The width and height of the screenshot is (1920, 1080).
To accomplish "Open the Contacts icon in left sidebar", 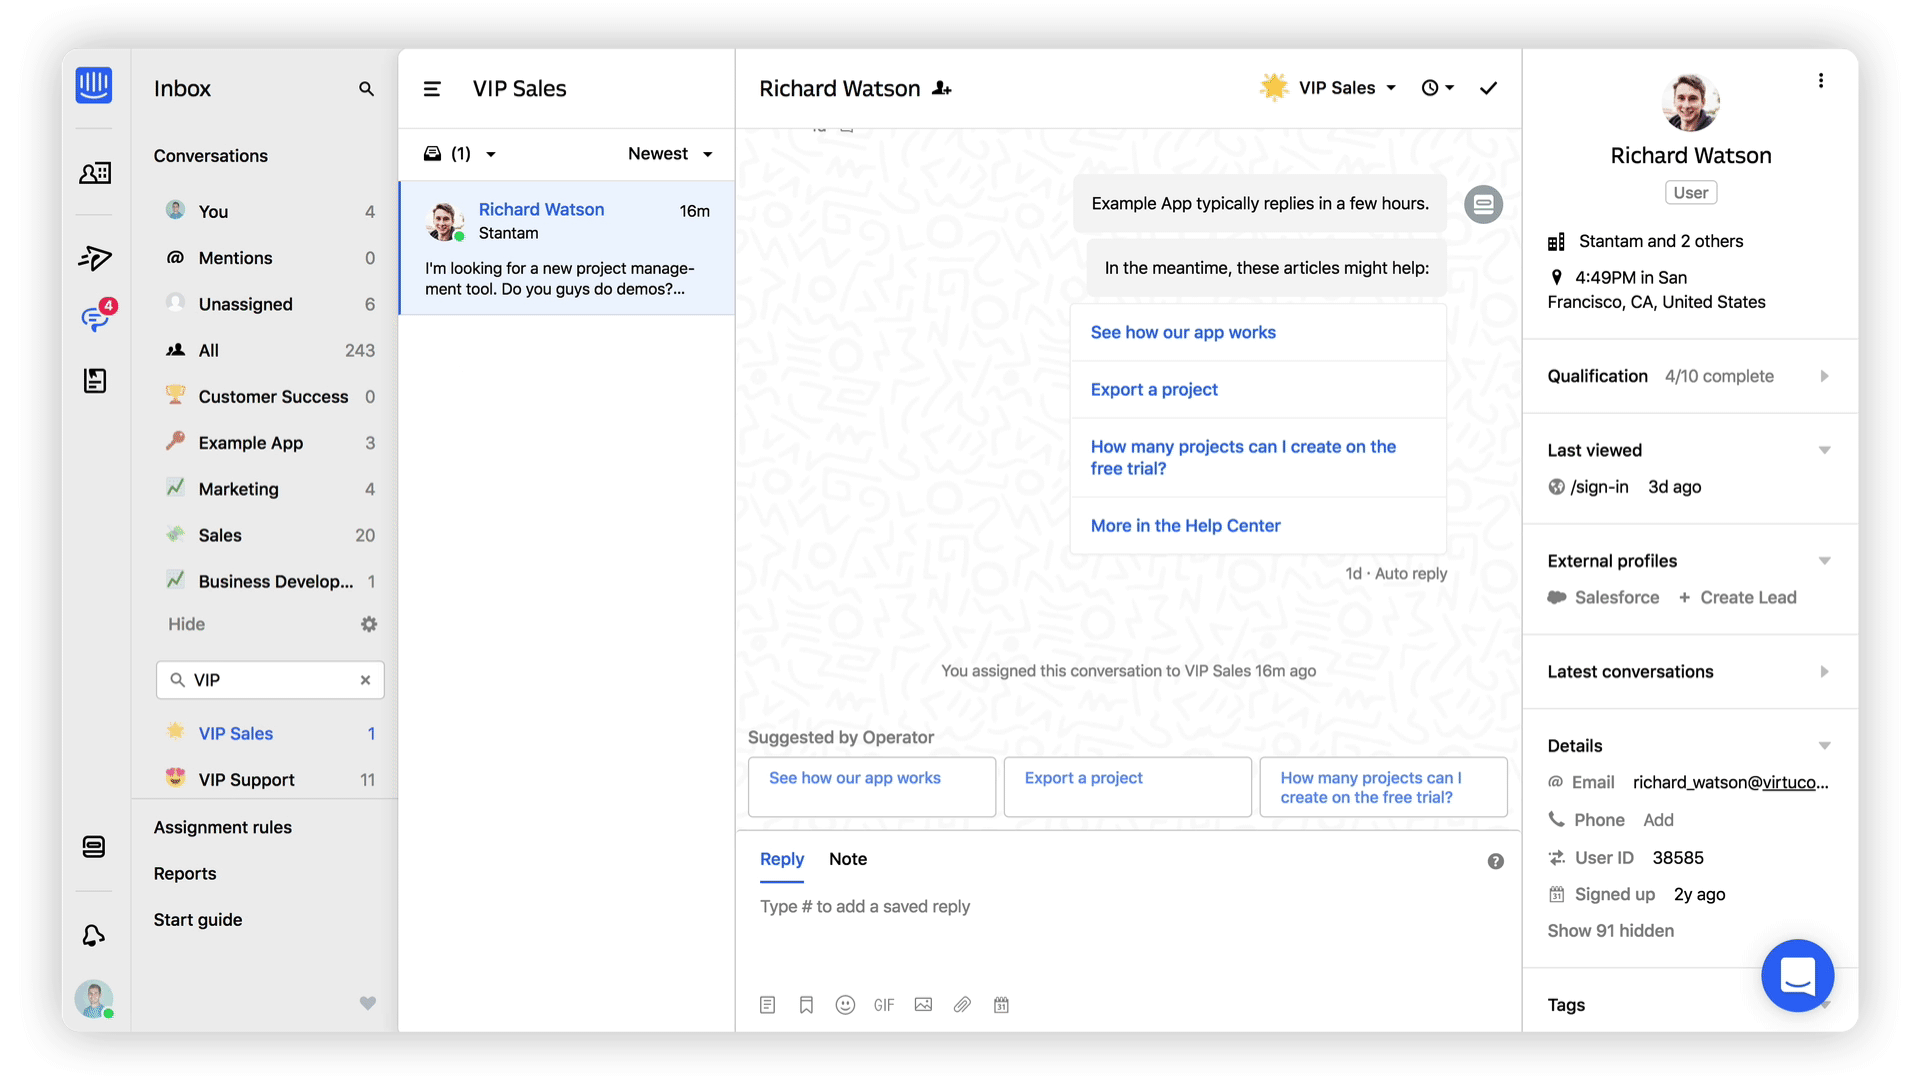I will coord(94,173).
